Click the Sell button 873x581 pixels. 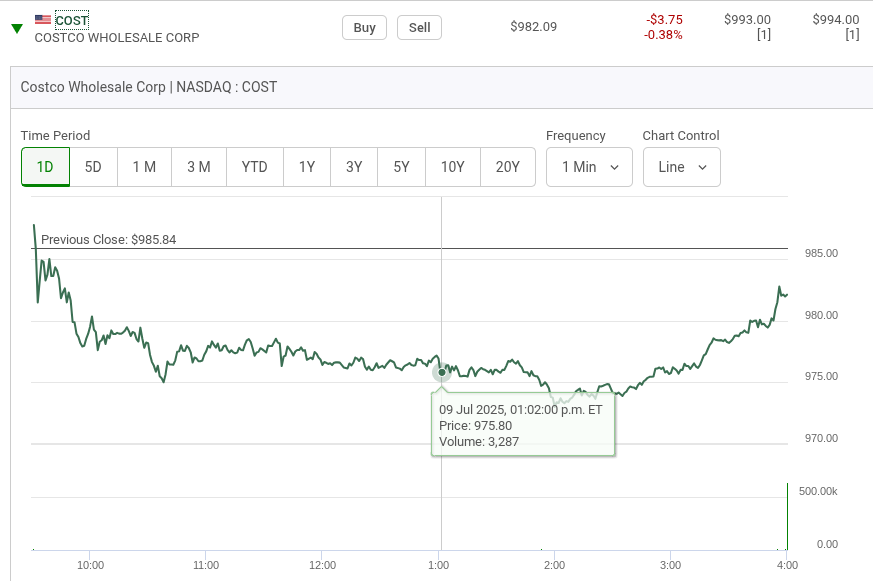point(419,28)
